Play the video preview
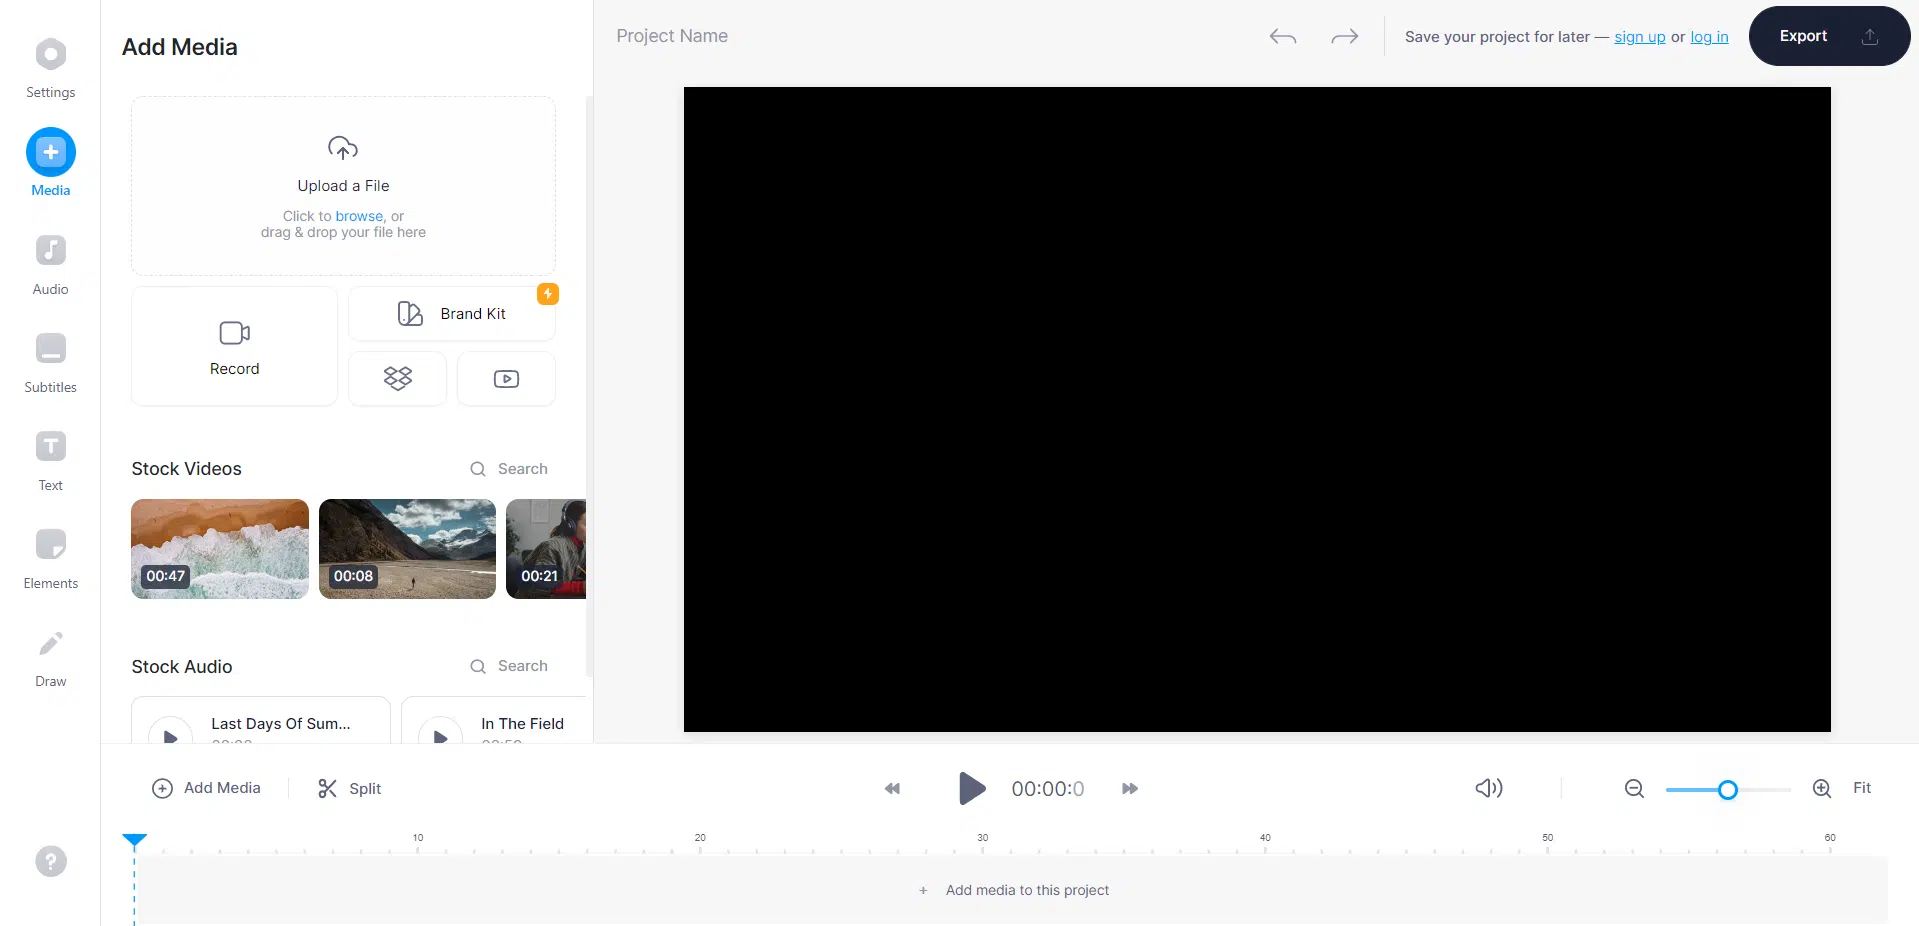The height and width of the screenshot is (926, 1919). coord(969,788)
